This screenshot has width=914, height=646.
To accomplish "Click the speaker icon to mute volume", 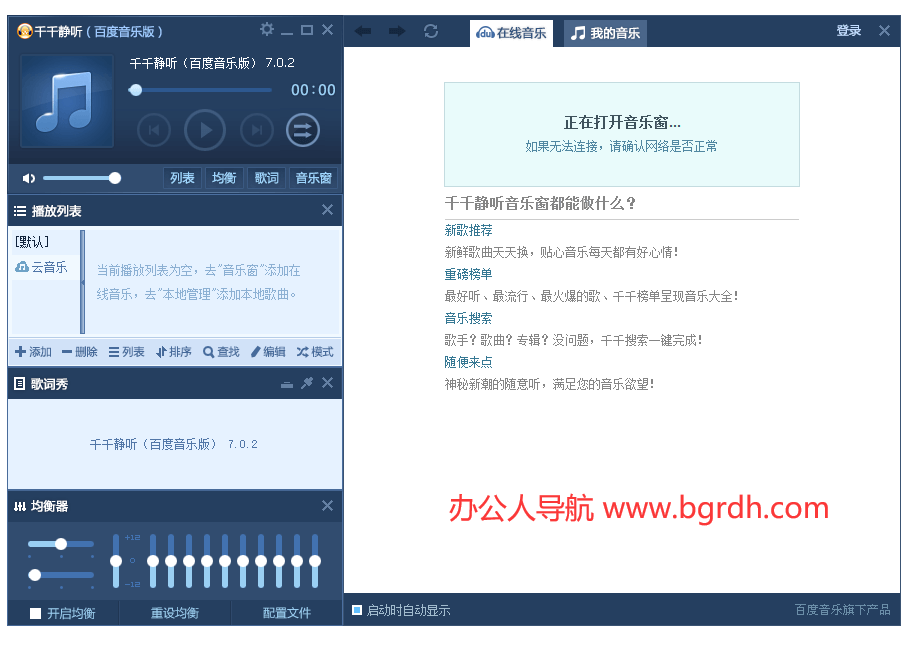I will tap(28, 177).
